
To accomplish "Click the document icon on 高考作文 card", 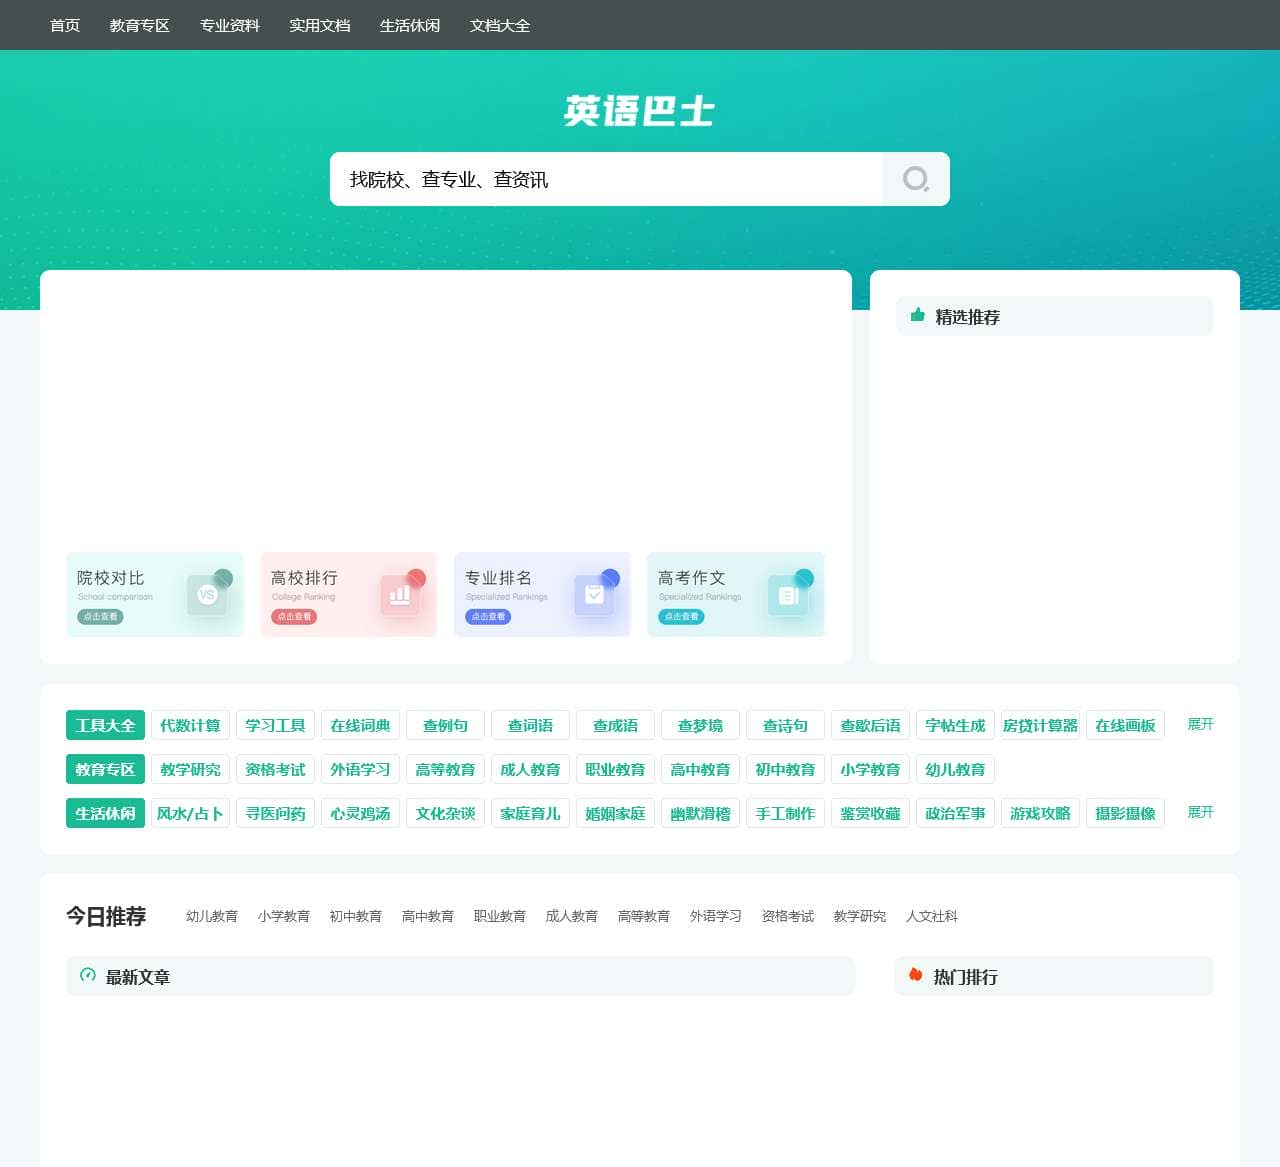I will [x=788, y=595].
